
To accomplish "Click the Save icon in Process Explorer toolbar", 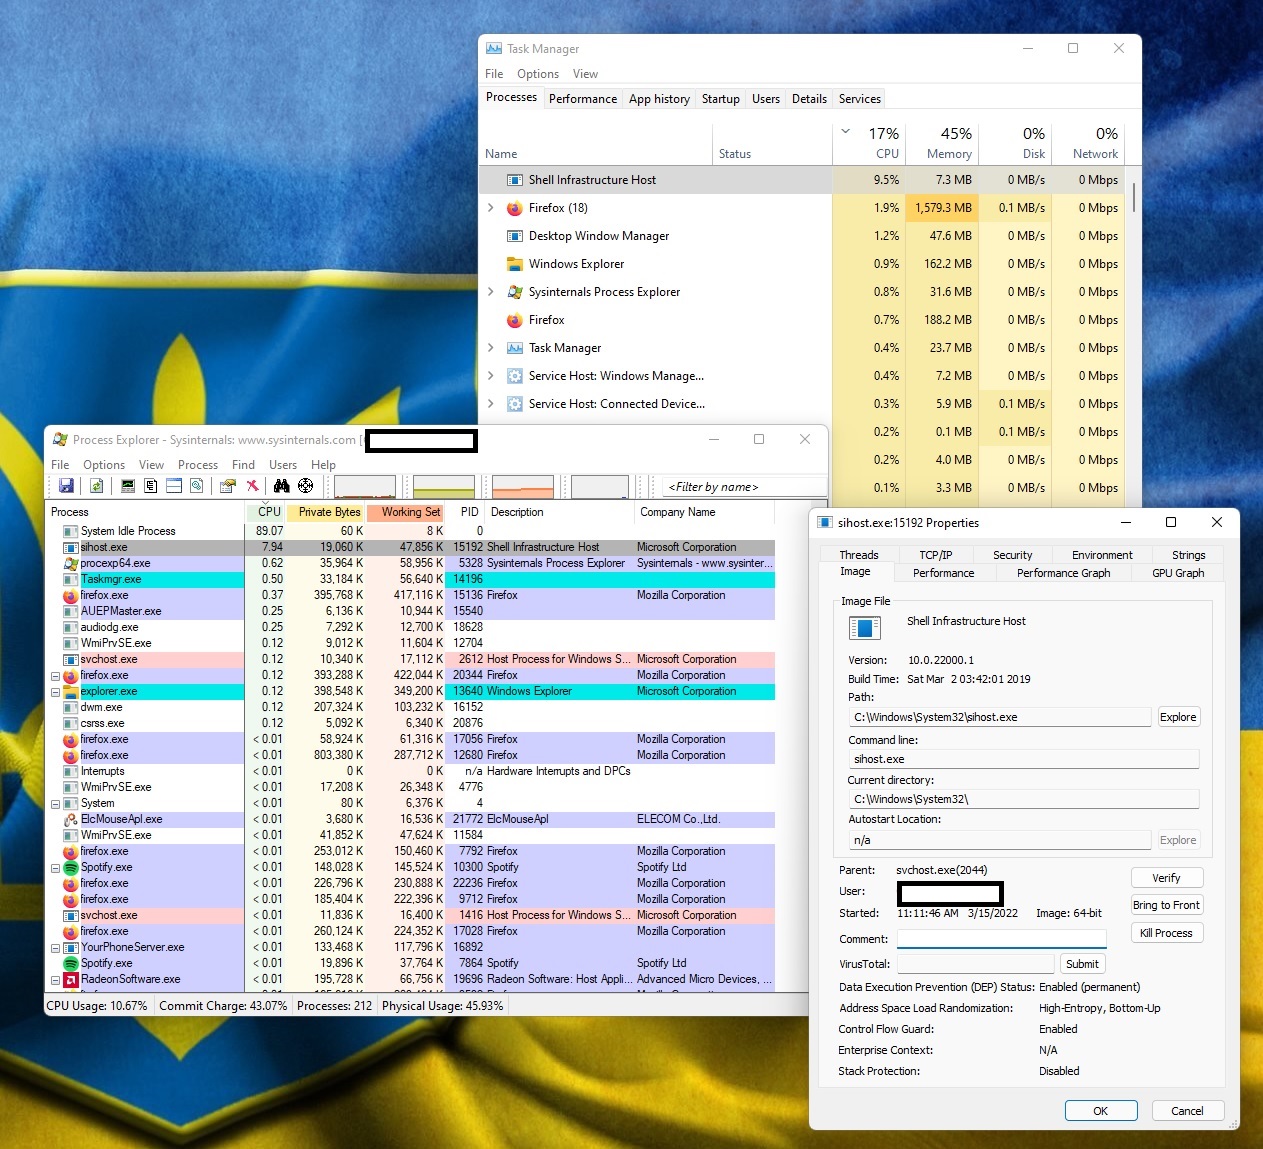I will click(66, 486).
